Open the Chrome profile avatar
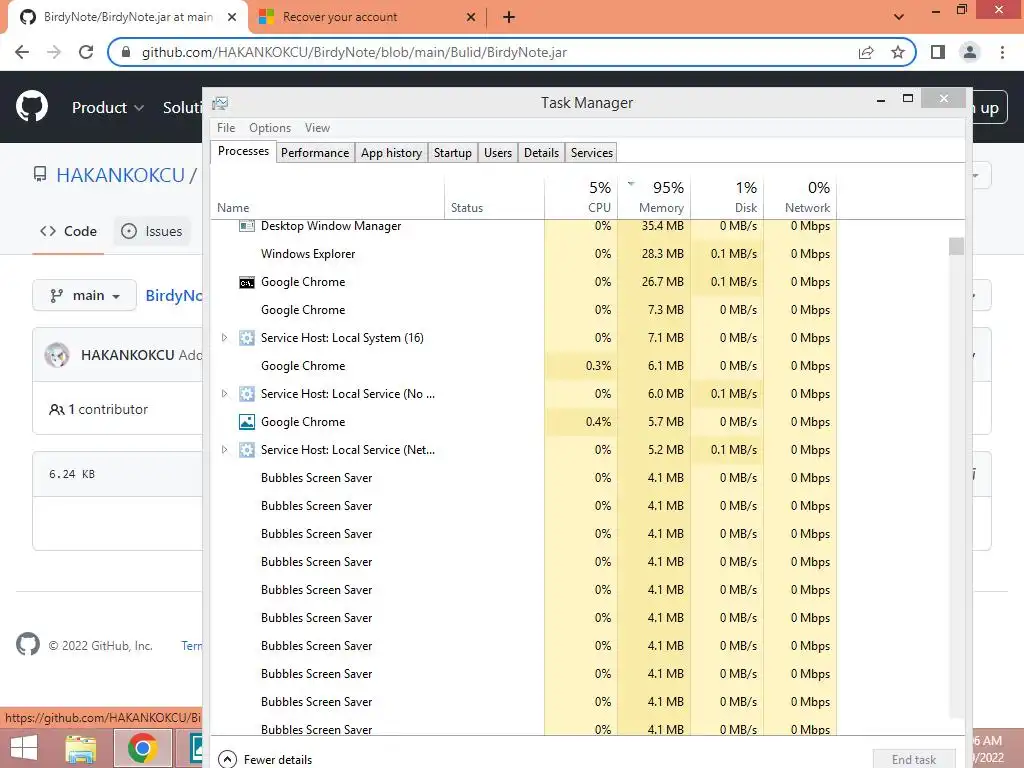This screenshot has height=768, width=1024. (x=970, y=52)
